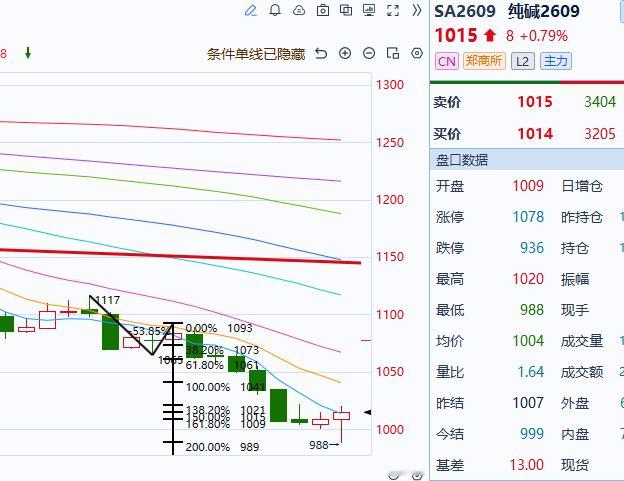Expand more toolbar options double chevron
This screenshot has width=624, height=481.
[x=417, y=10]
